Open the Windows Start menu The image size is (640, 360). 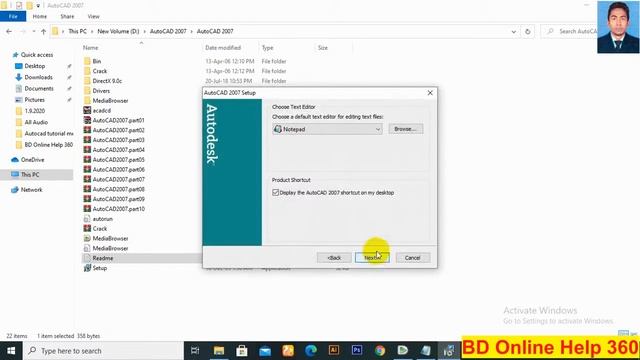click(11, 351)
